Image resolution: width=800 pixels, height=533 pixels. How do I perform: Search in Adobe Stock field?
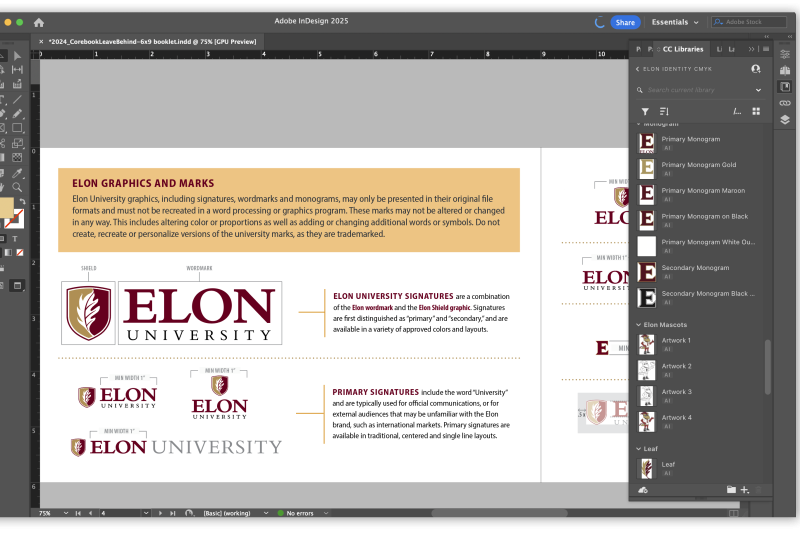coord(749,22)
